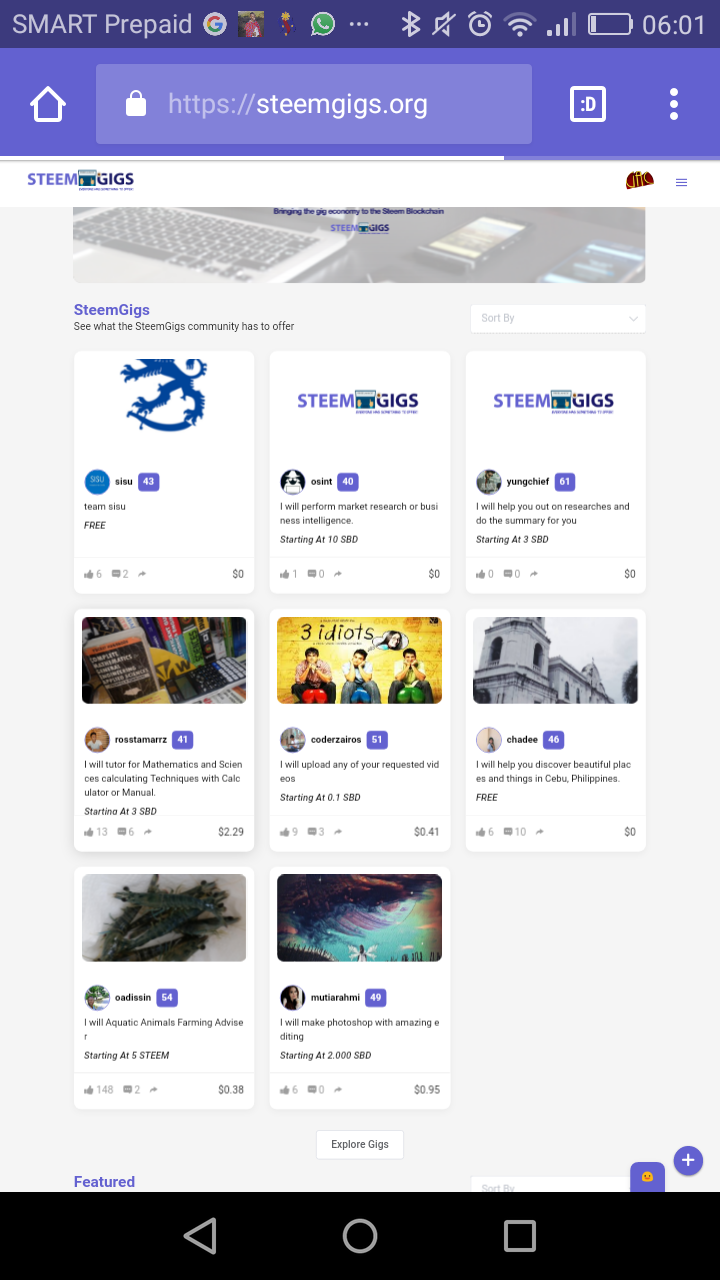The width and height of the screenshot is (720, 1280).
Task: Tap the Android back navigation button
Action: [200, 1236]
